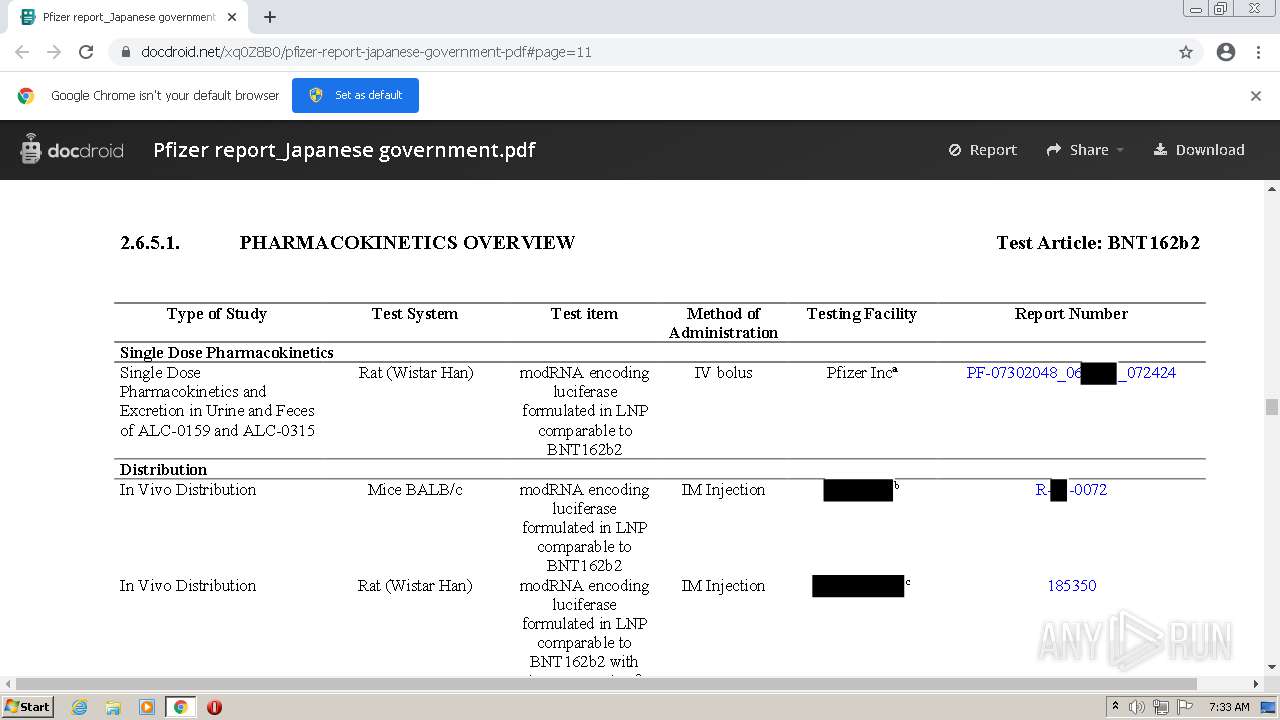This screenshot has width=1280, height=720.
Task: Open report link PF-07302048_06
Action: tap(1024, 373)
